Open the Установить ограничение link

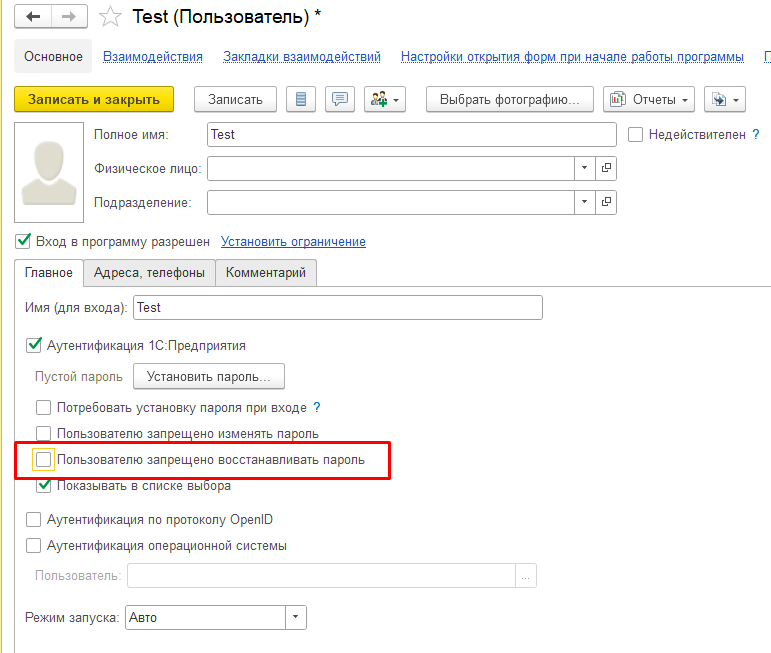click(293, 241)
